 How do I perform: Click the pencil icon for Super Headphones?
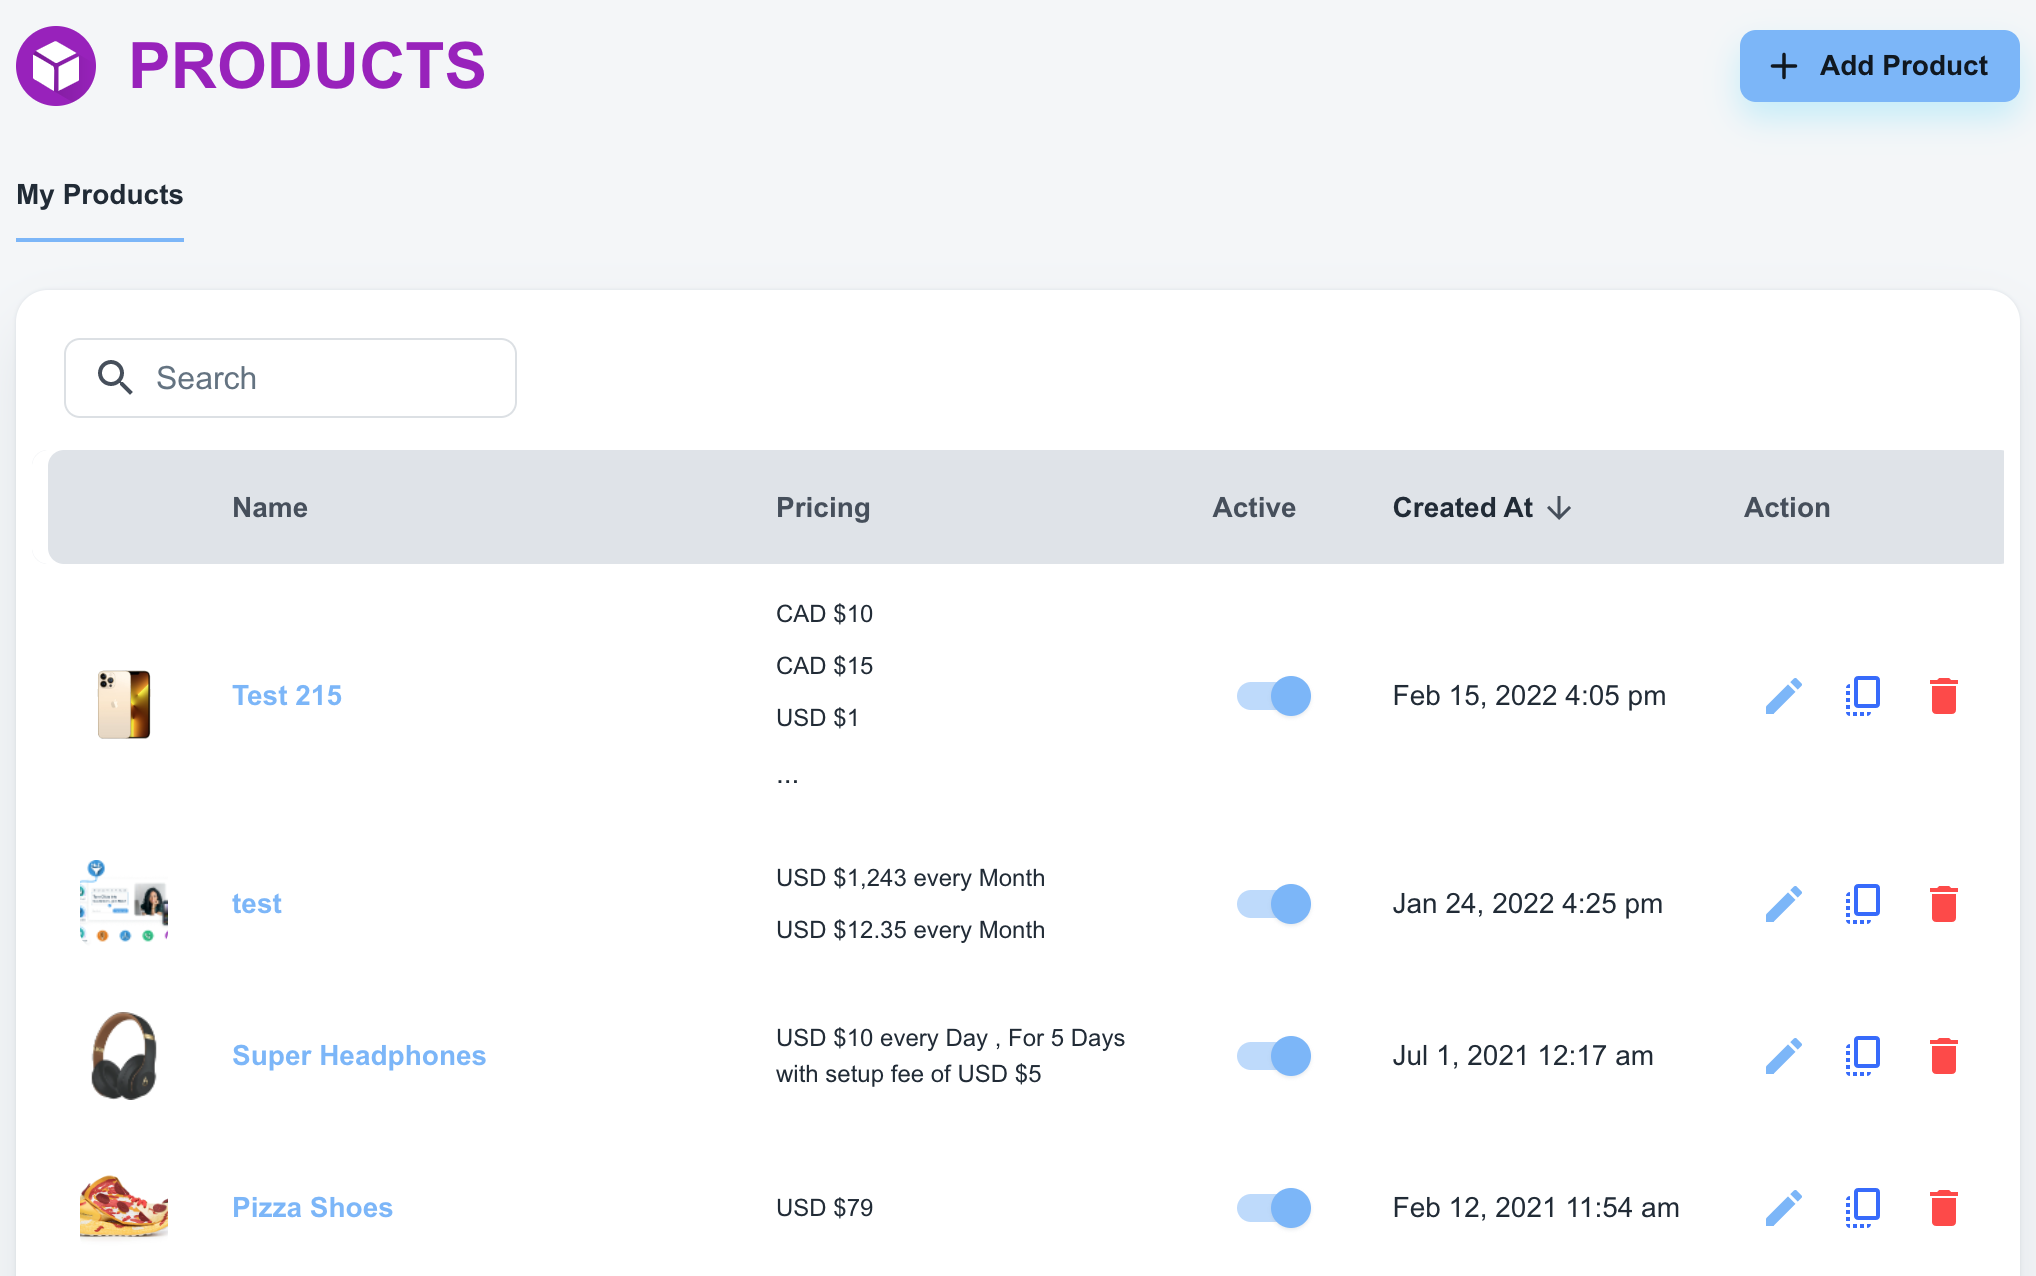click(1783, 1056)
